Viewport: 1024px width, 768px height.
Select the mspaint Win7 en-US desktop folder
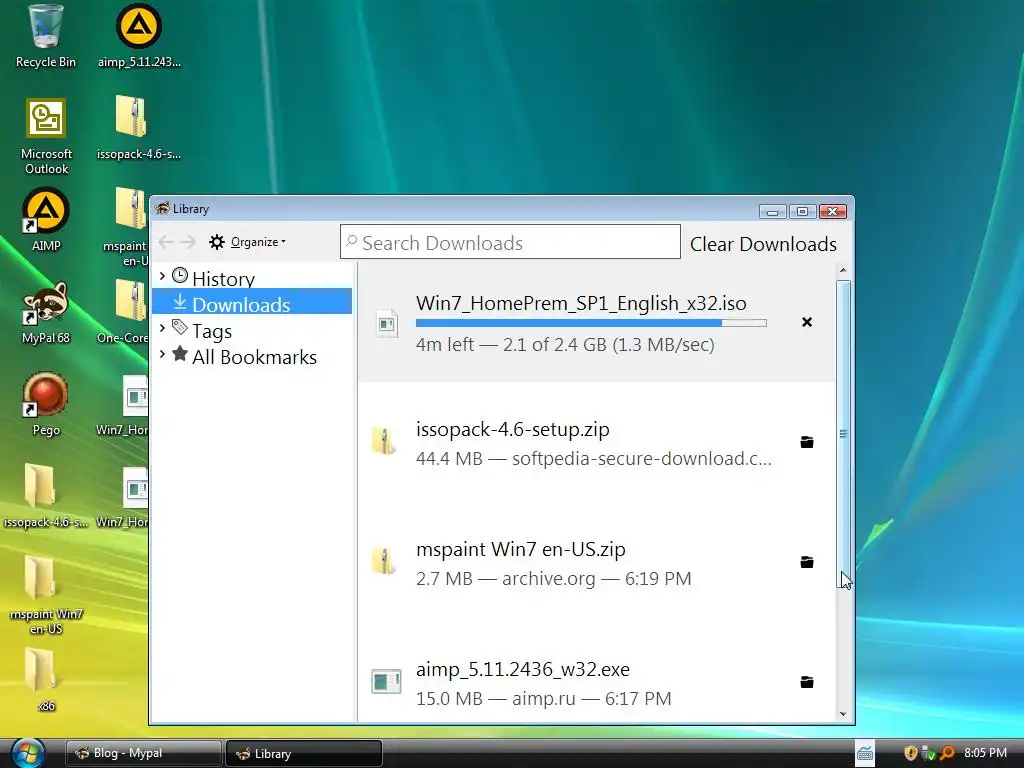(x=46, y=594)
